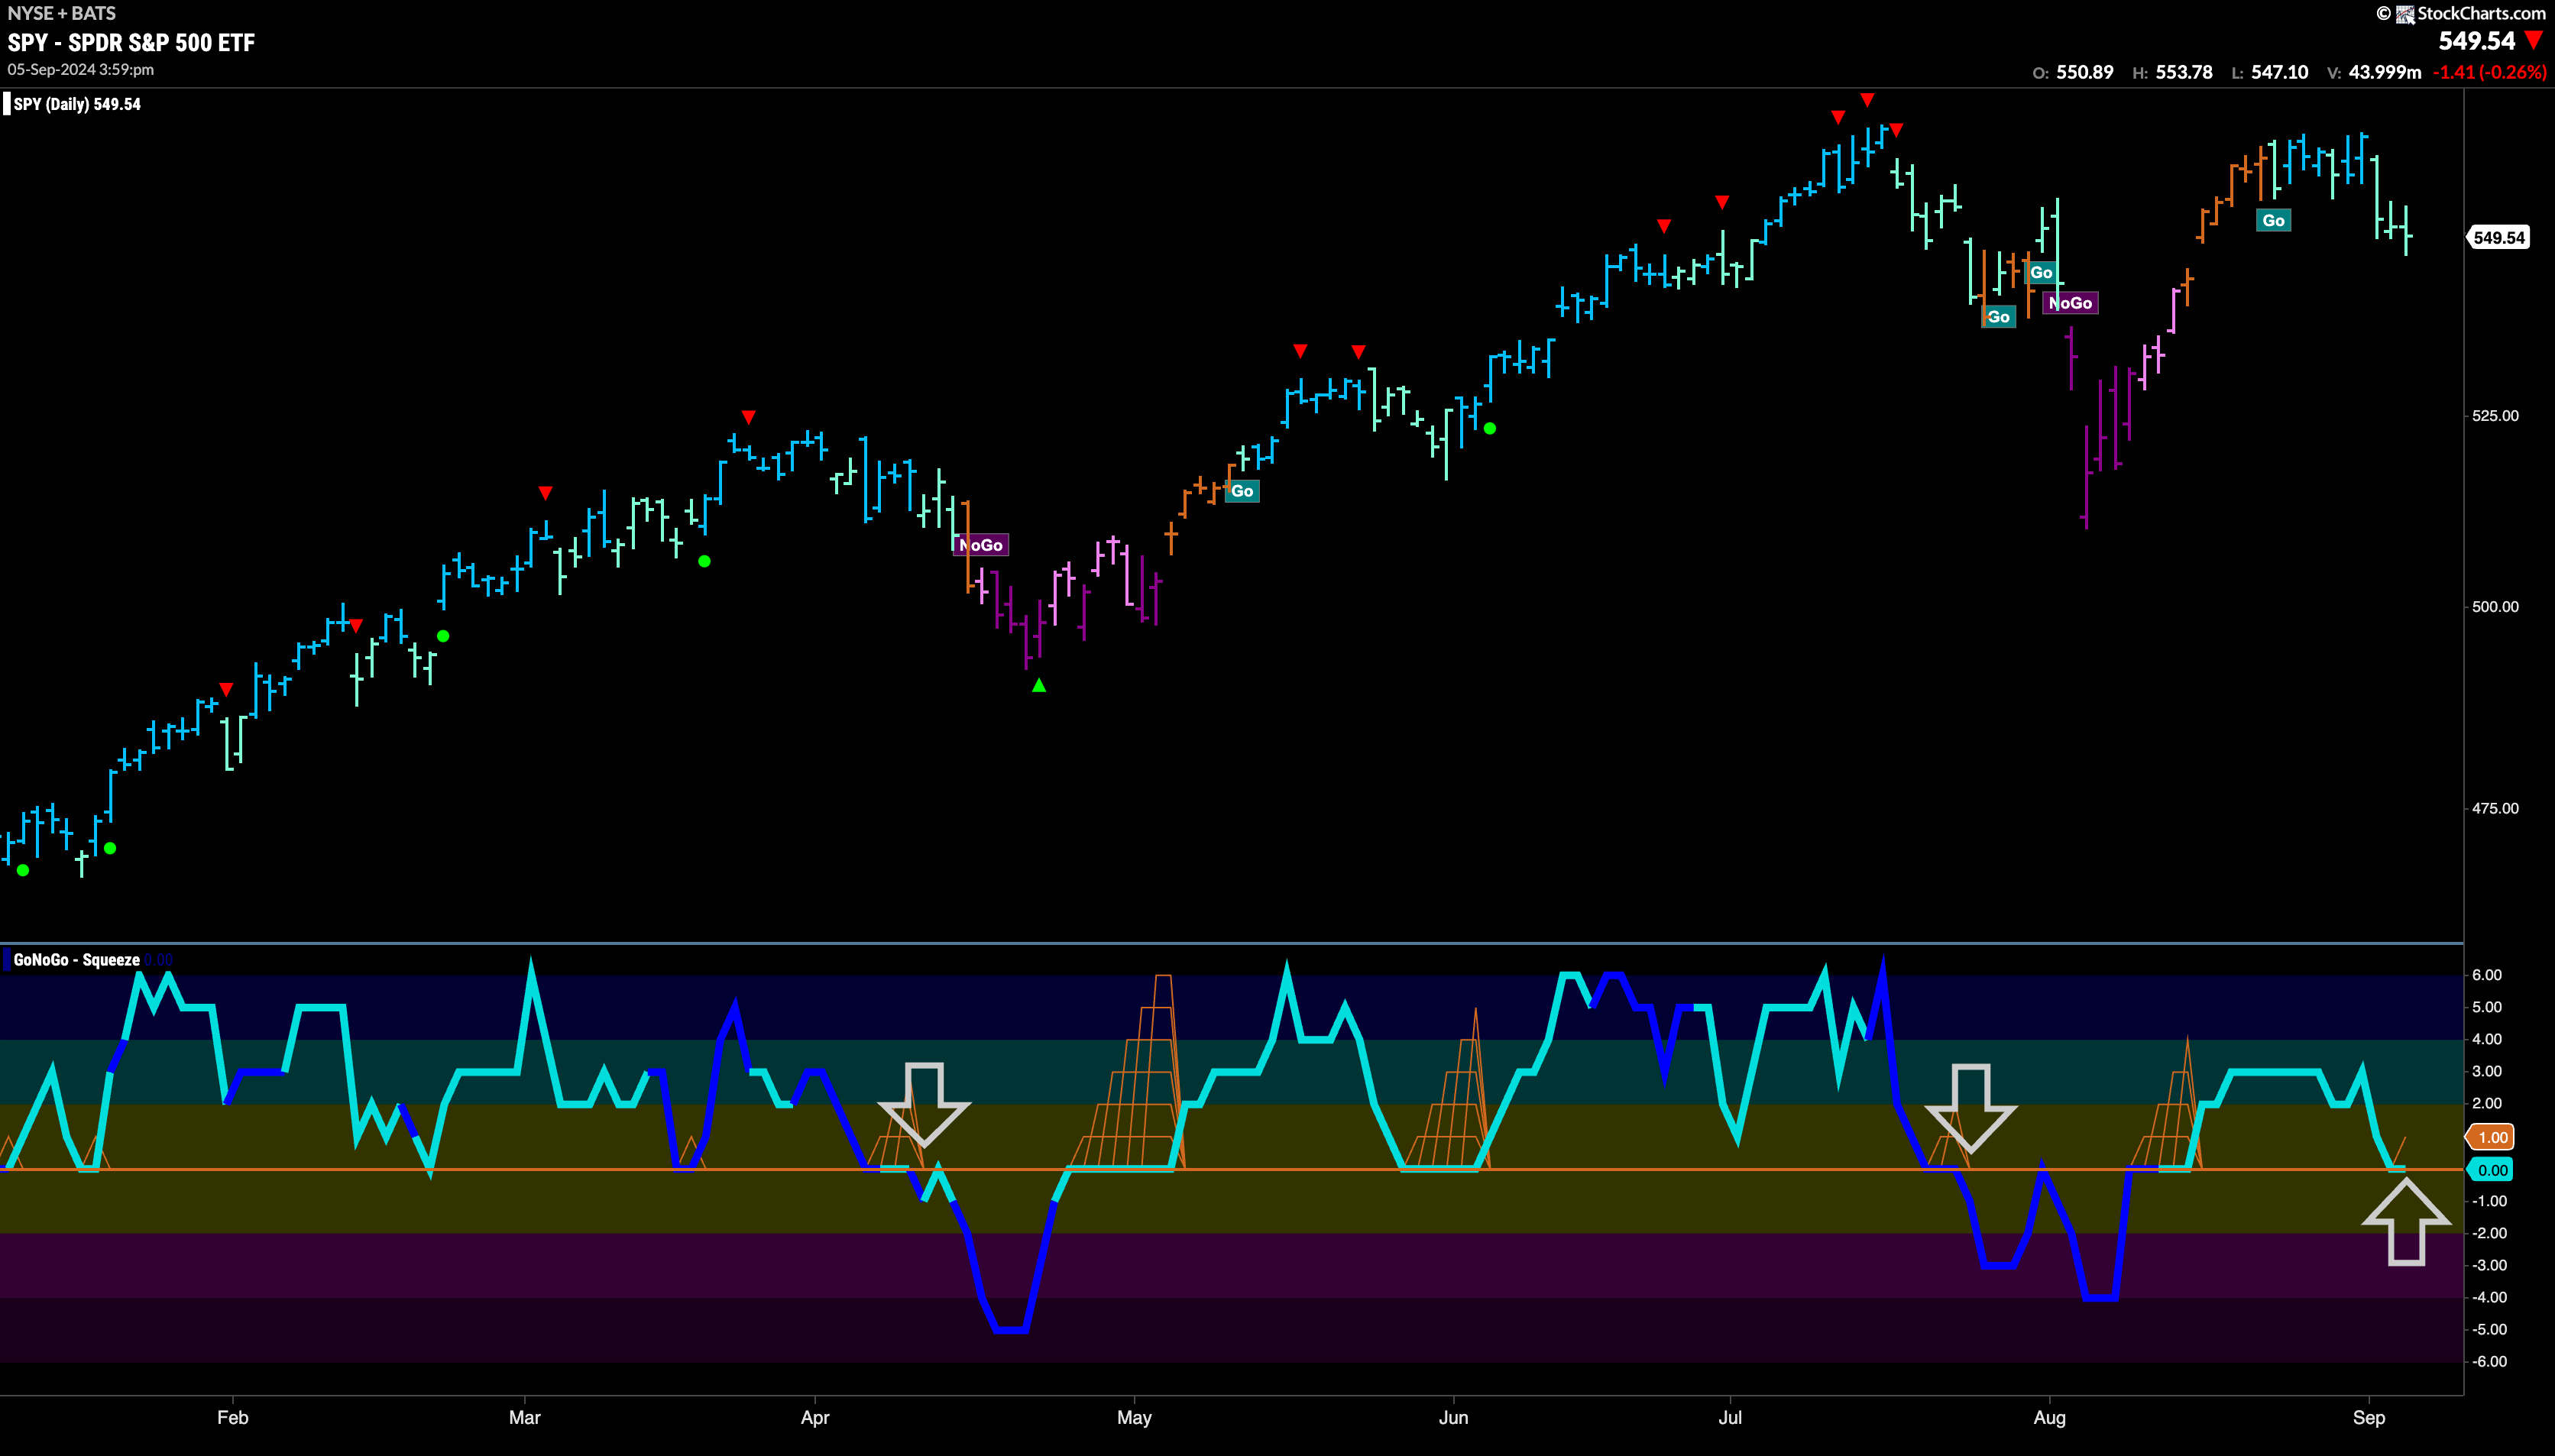Screen dimensions: 2555x1456
Task: Click the large 549.54 last price
Action: 2476,41
